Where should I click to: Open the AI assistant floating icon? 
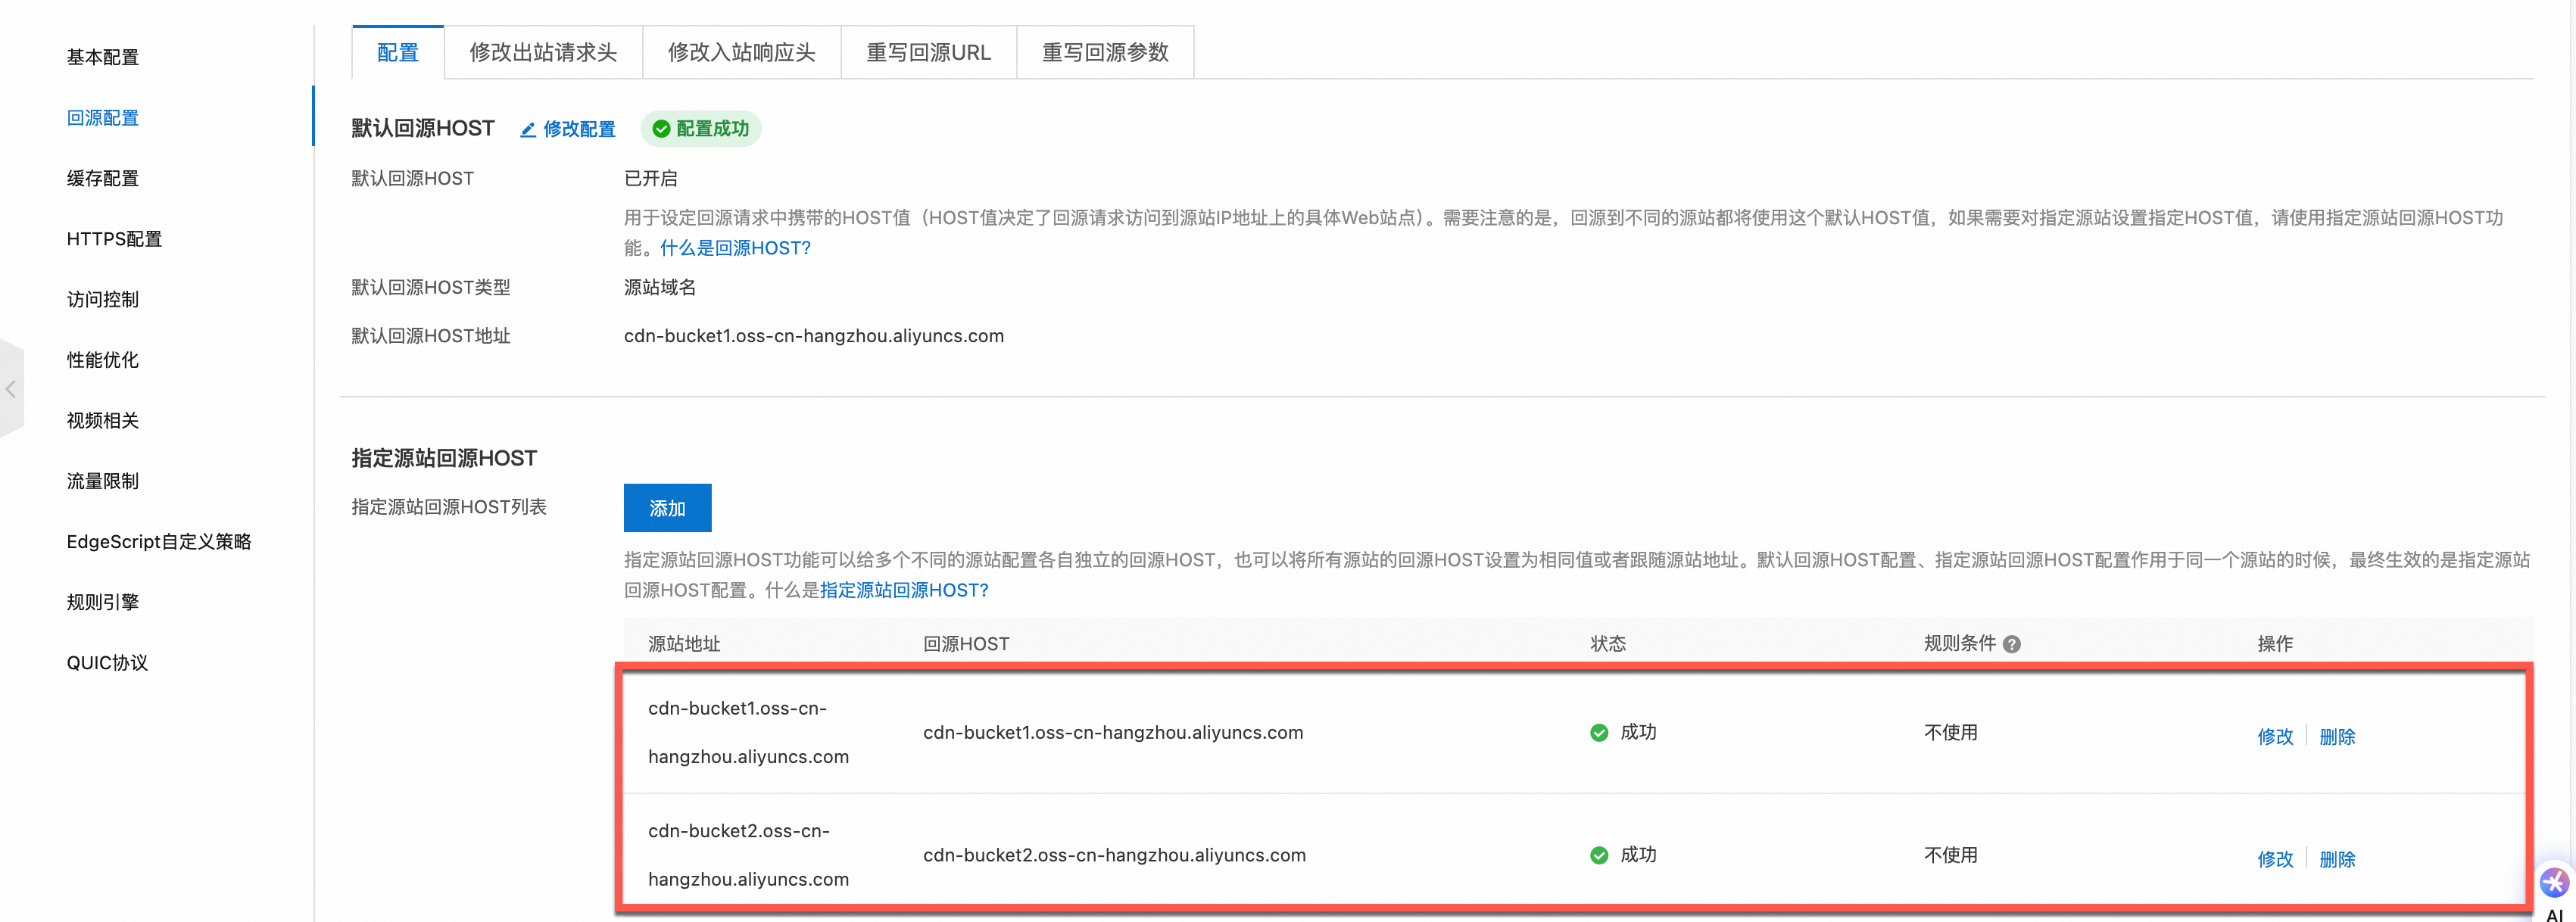coord(2554,883)
